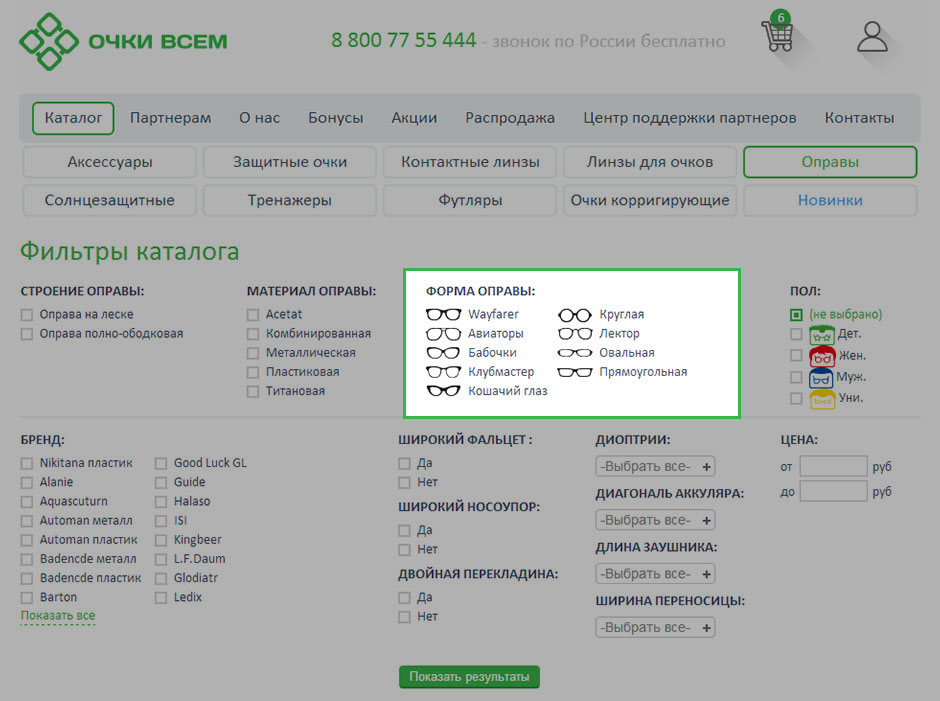Pick the Круглая round frame icon
Screen dimensions: 940x701
click(575, 314)
